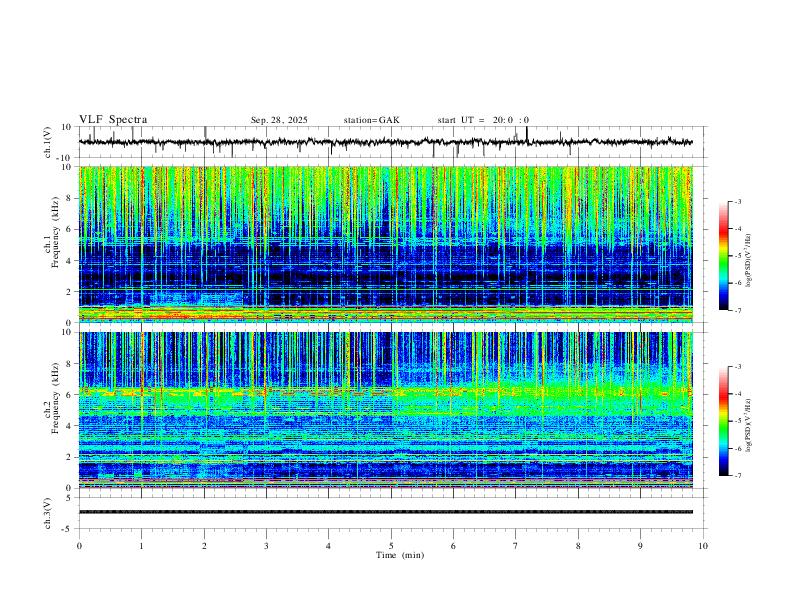Click the '-3' tick on ch.1 colorbar
Viewport: 792px width, 612px height.
738,201
